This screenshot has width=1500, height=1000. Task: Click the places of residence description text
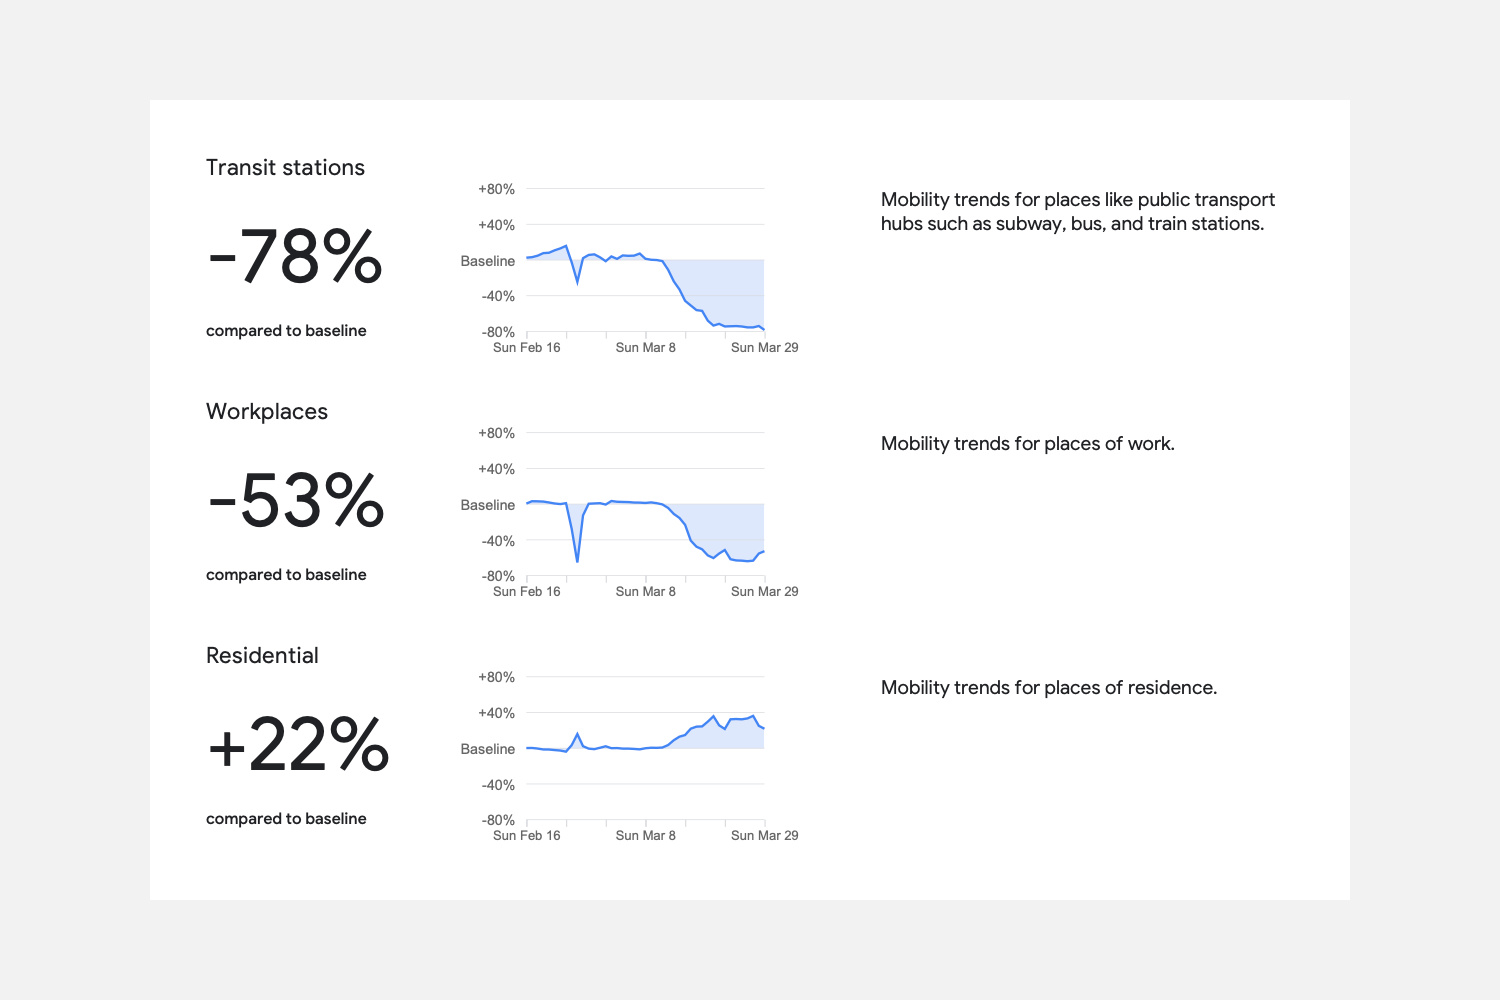coord(1049,688)
